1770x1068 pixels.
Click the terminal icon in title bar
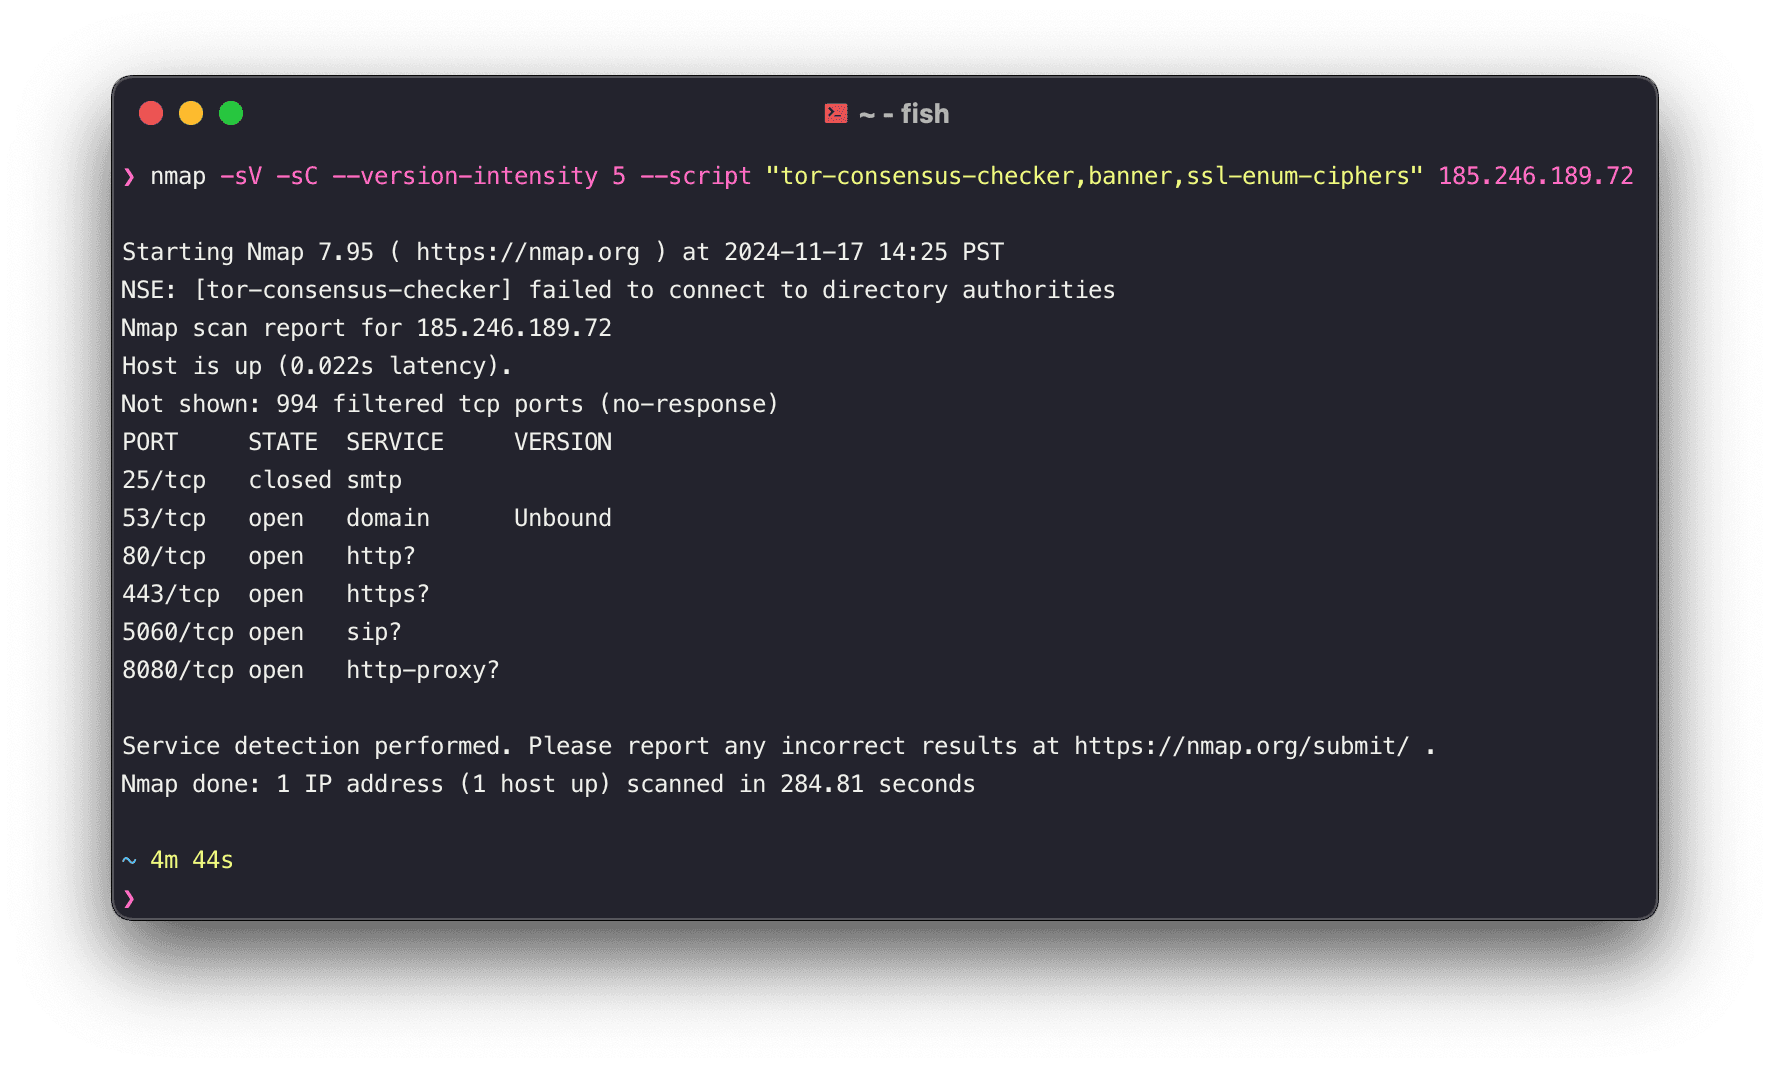point(836,114)
